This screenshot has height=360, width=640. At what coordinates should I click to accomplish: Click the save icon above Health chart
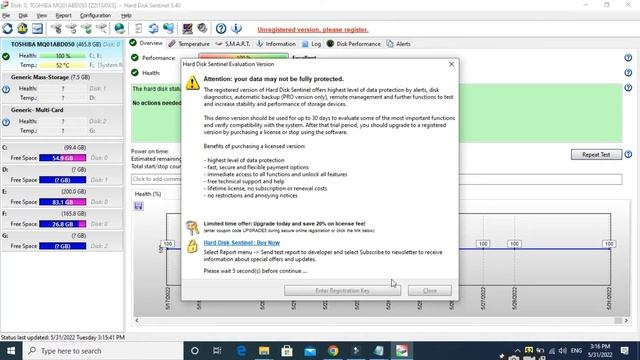point(138,206)
